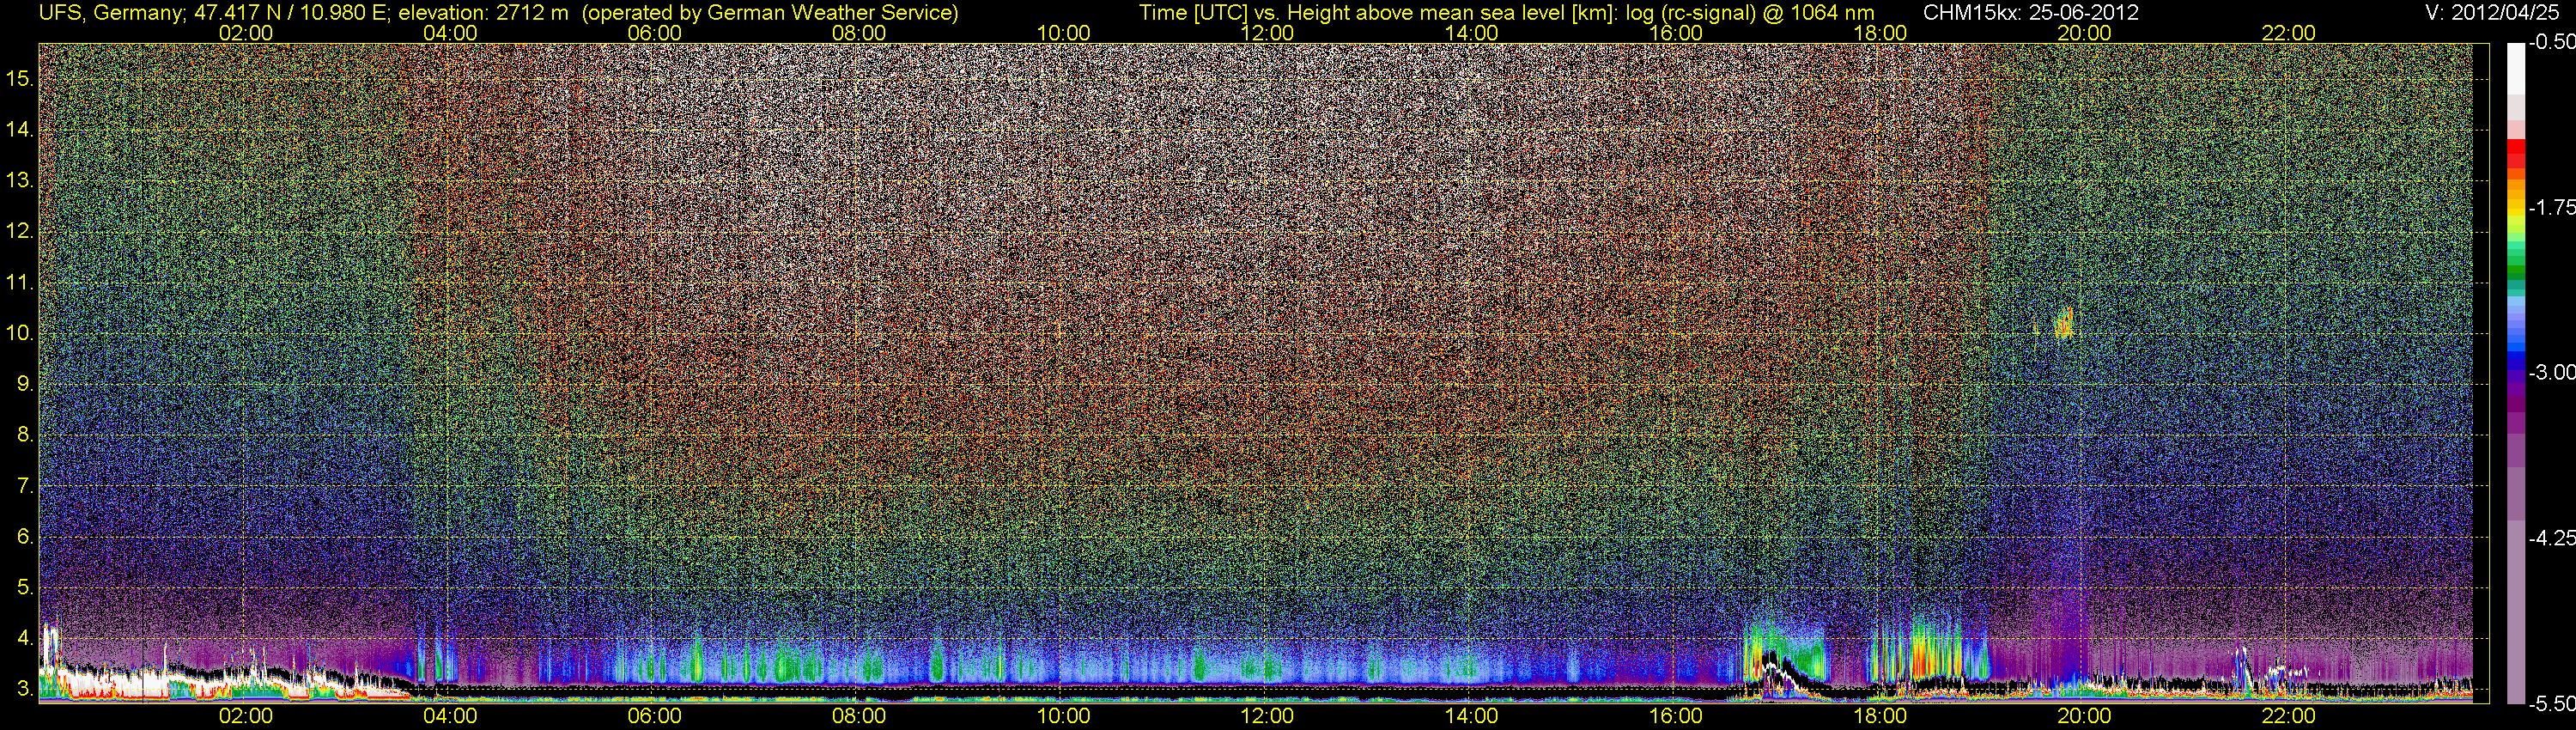Click the red band of the color bar
The height and width of the screenshot is (730, 2576).
coord(2516,152)
